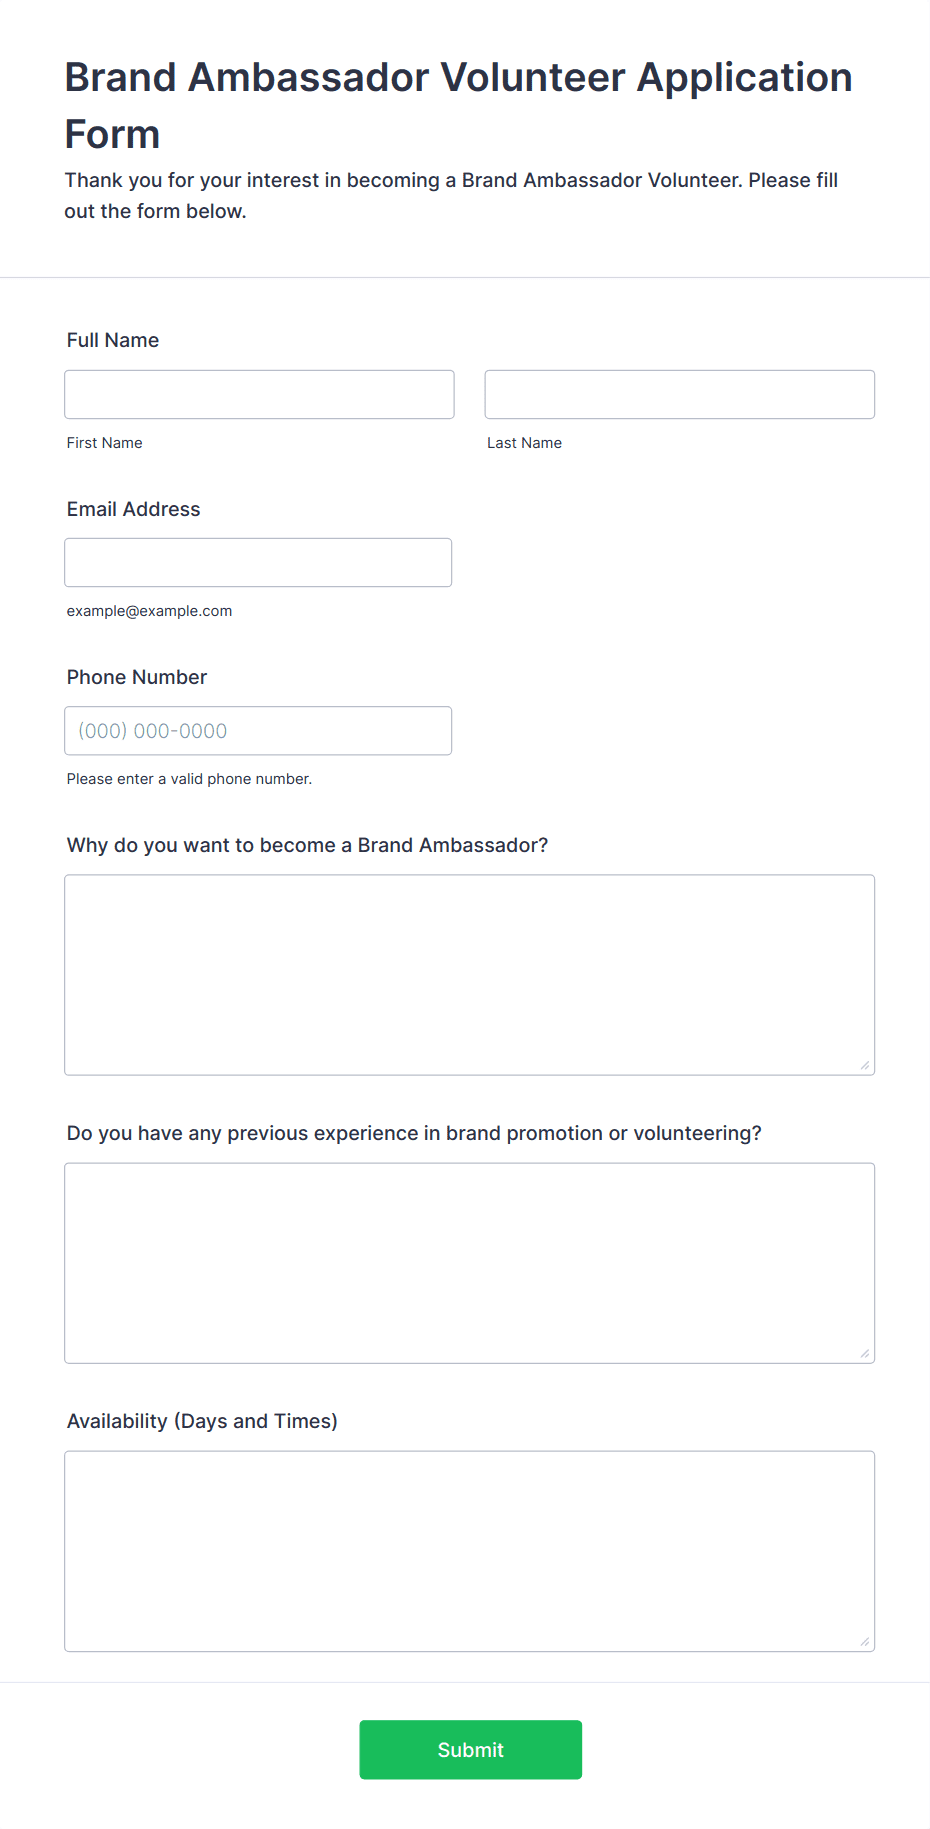Click the 'Last Name' sublabel text
This screenshot has height=1829, width=930.
pos(524,443)
